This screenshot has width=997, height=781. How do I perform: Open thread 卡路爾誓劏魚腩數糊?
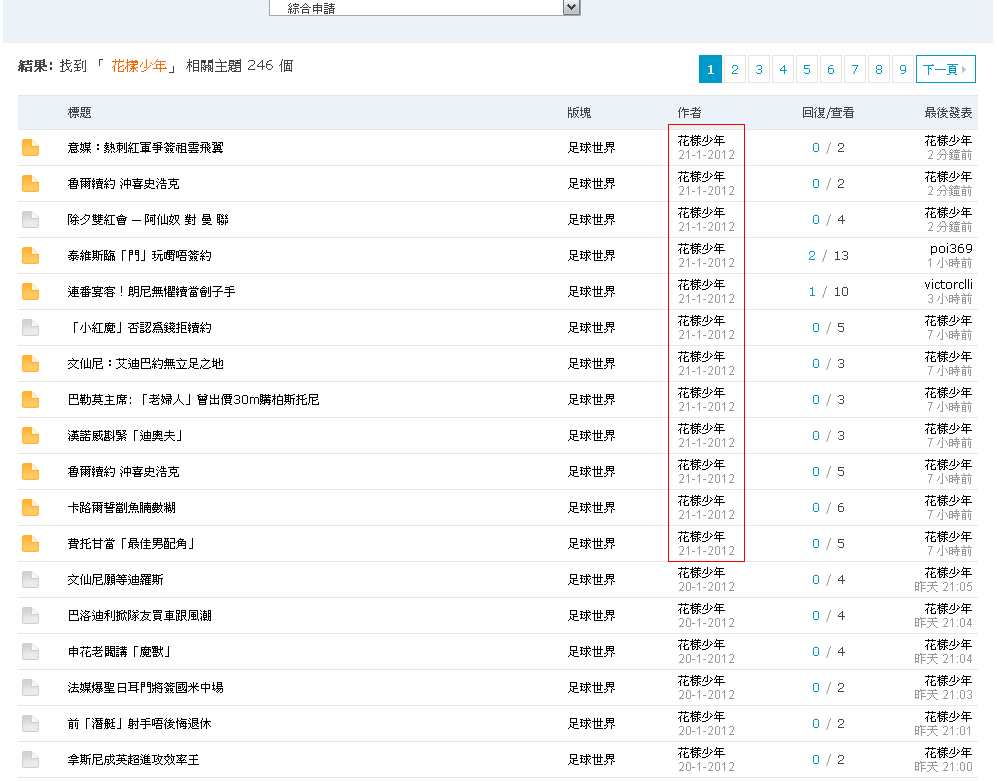coord(121,508)
